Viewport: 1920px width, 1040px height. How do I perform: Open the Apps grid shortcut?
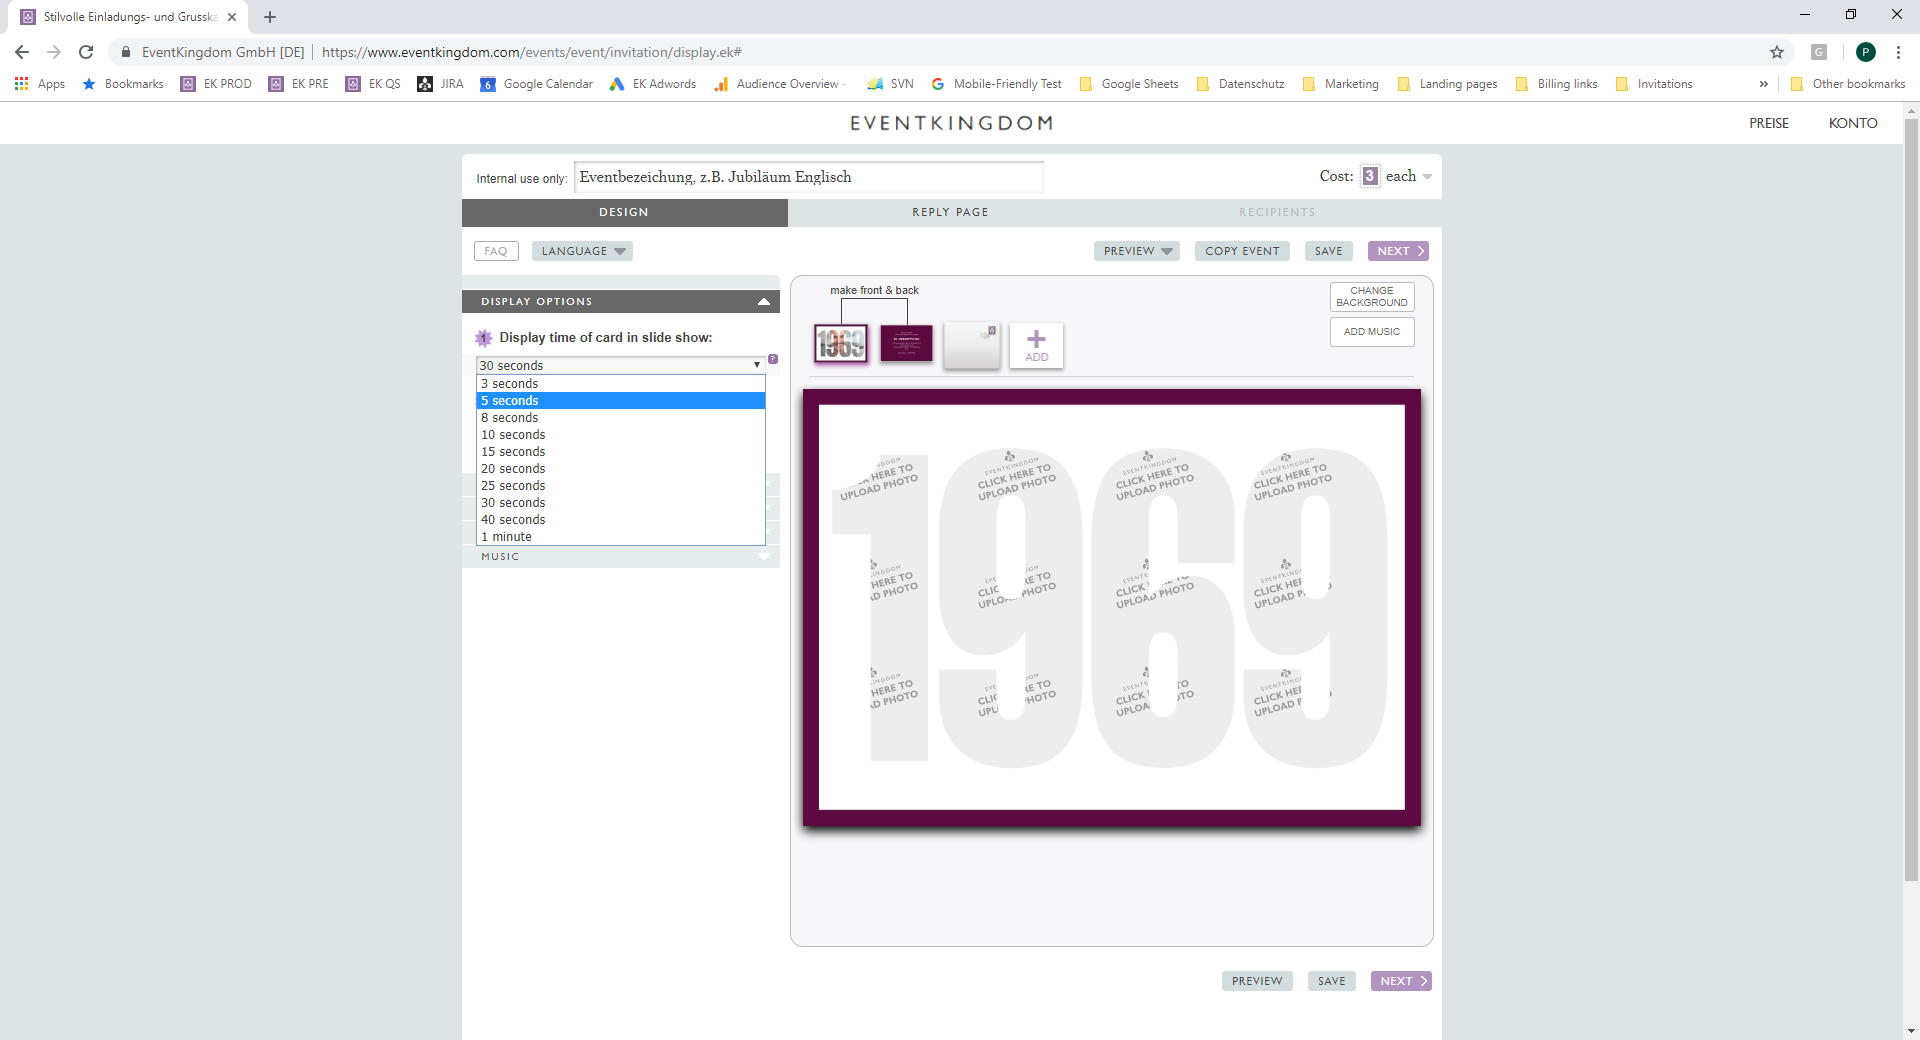point(40,84)
